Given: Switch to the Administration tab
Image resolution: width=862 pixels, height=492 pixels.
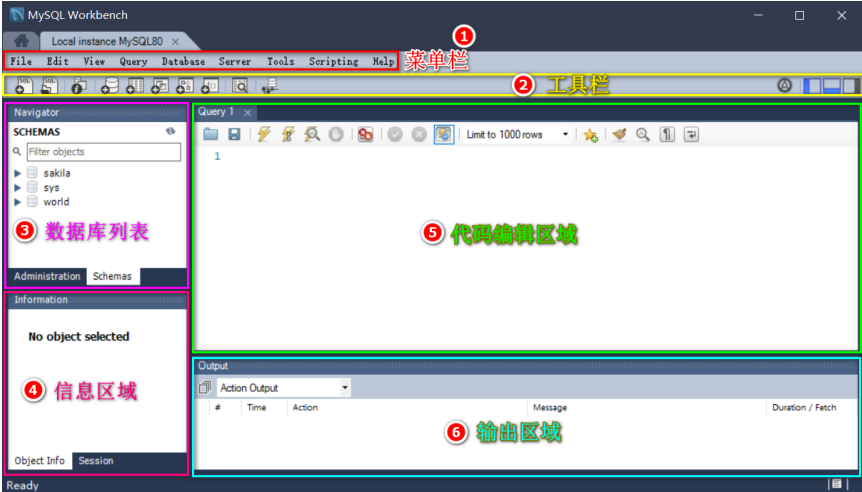Looking at the screenshot, I should (x=47, y=276).
